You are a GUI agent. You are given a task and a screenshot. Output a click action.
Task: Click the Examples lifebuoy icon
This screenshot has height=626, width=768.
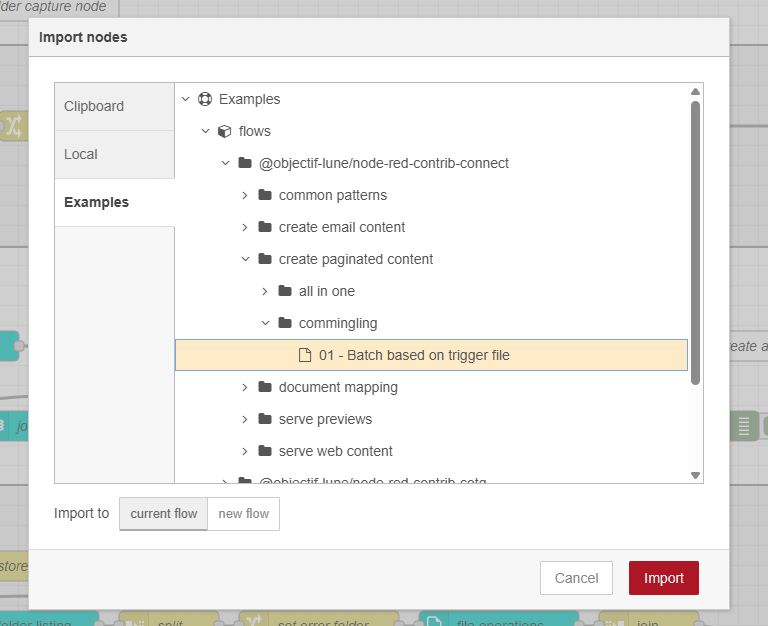click(x=205, y=99)
